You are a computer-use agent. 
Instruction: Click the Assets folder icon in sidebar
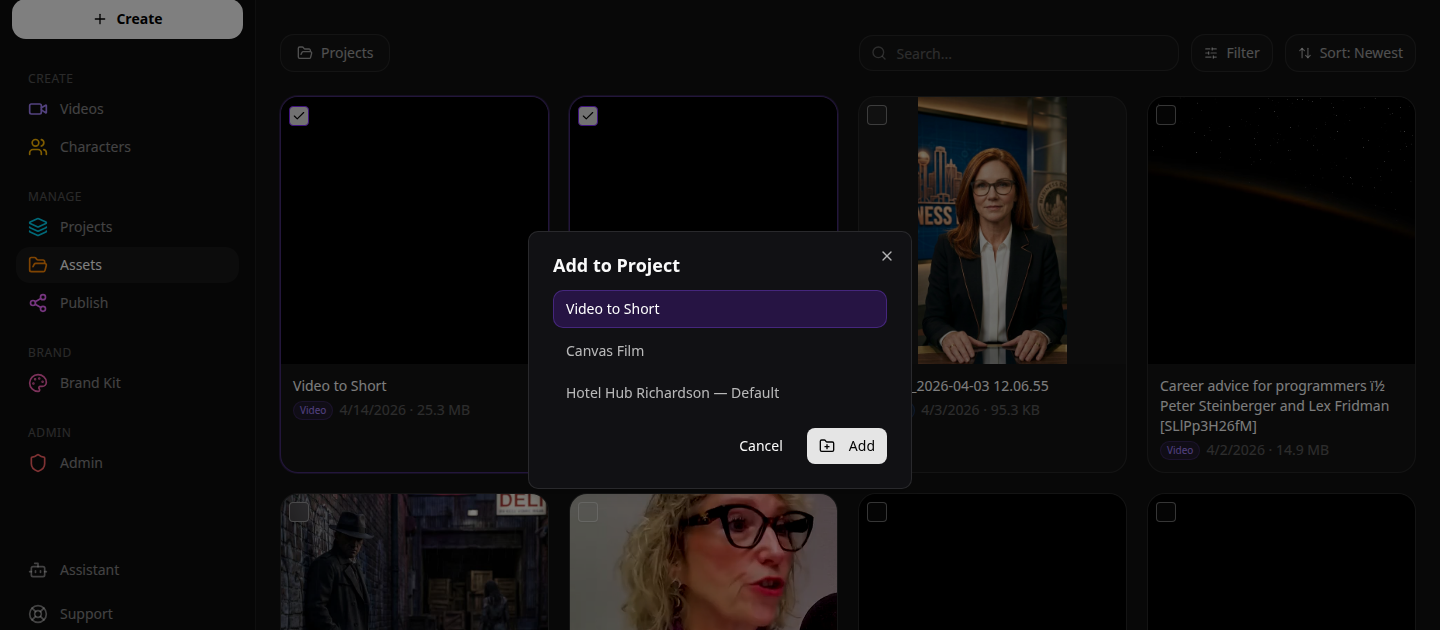point(38,265)
